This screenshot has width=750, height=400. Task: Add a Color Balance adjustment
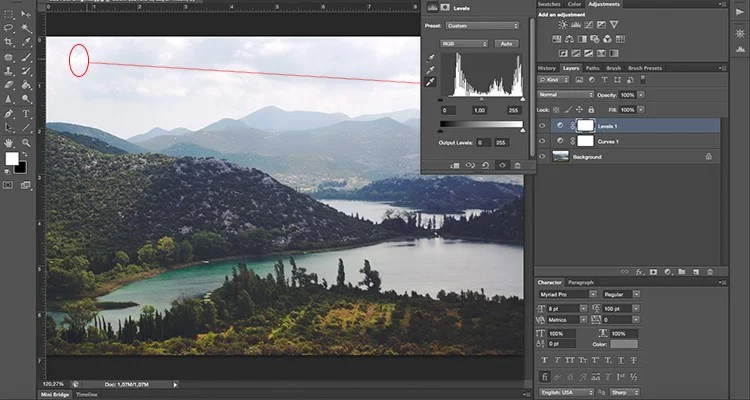click(x=569, y=39)
